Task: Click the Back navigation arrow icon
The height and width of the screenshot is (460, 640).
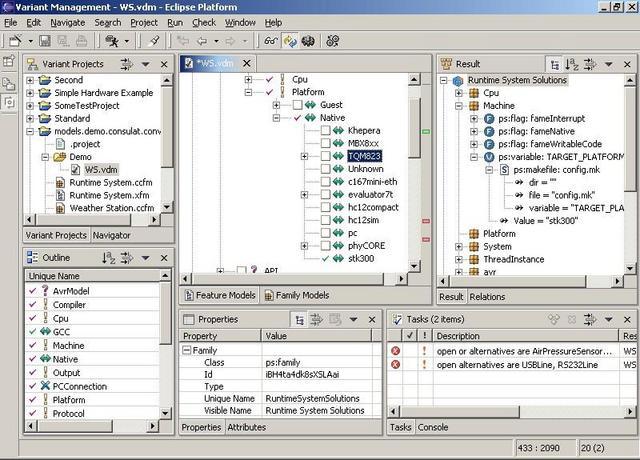Action: (202, 41)
